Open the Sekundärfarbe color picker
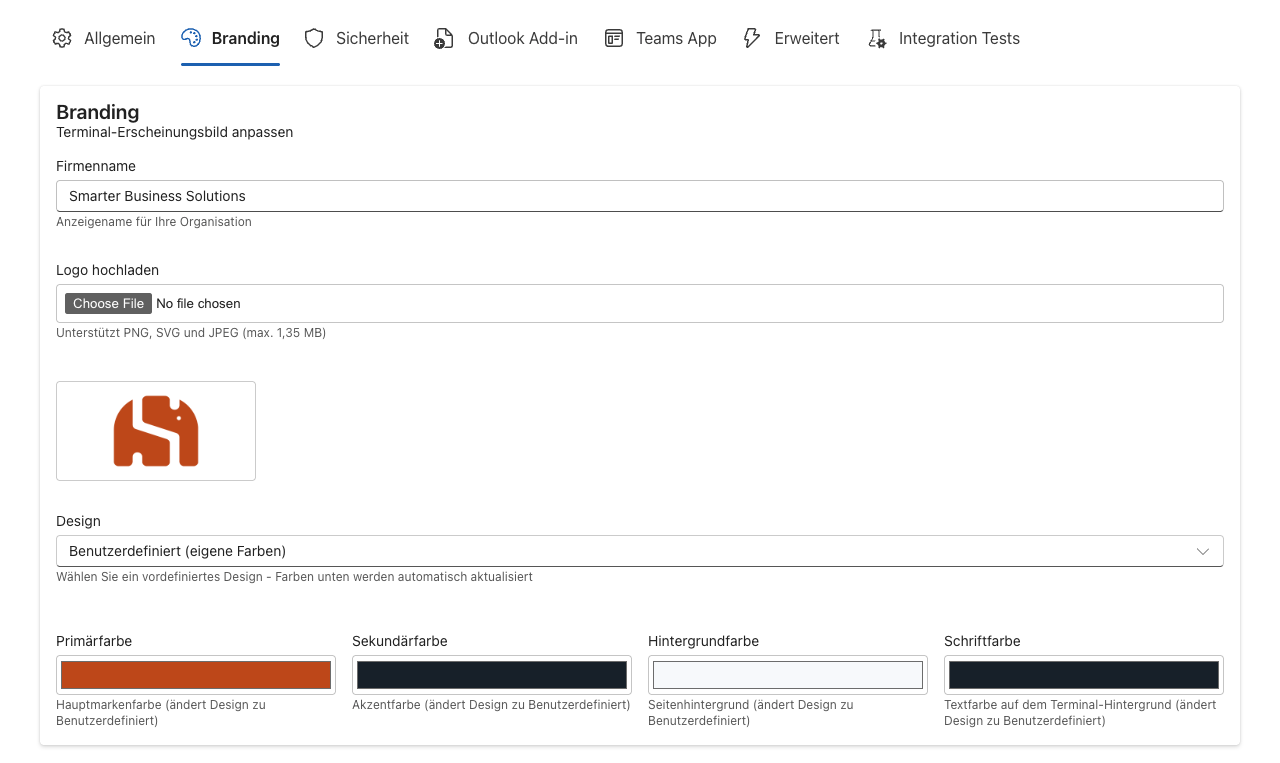The height and width of the screenshot is (763, 1280). coord(492,675)
